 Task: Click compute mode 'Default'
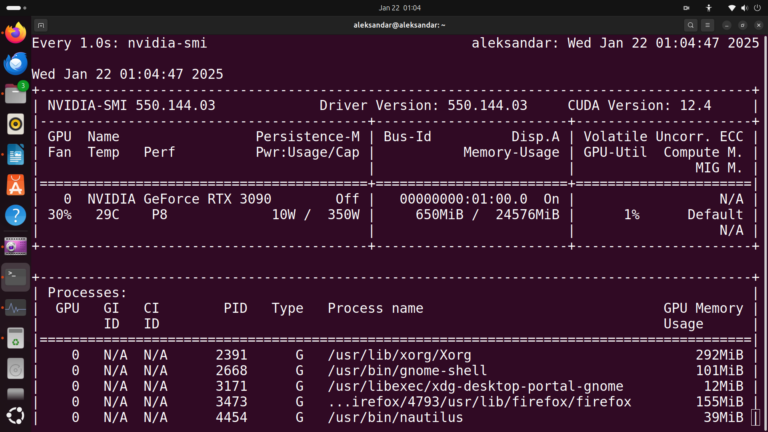coord(715,215)
